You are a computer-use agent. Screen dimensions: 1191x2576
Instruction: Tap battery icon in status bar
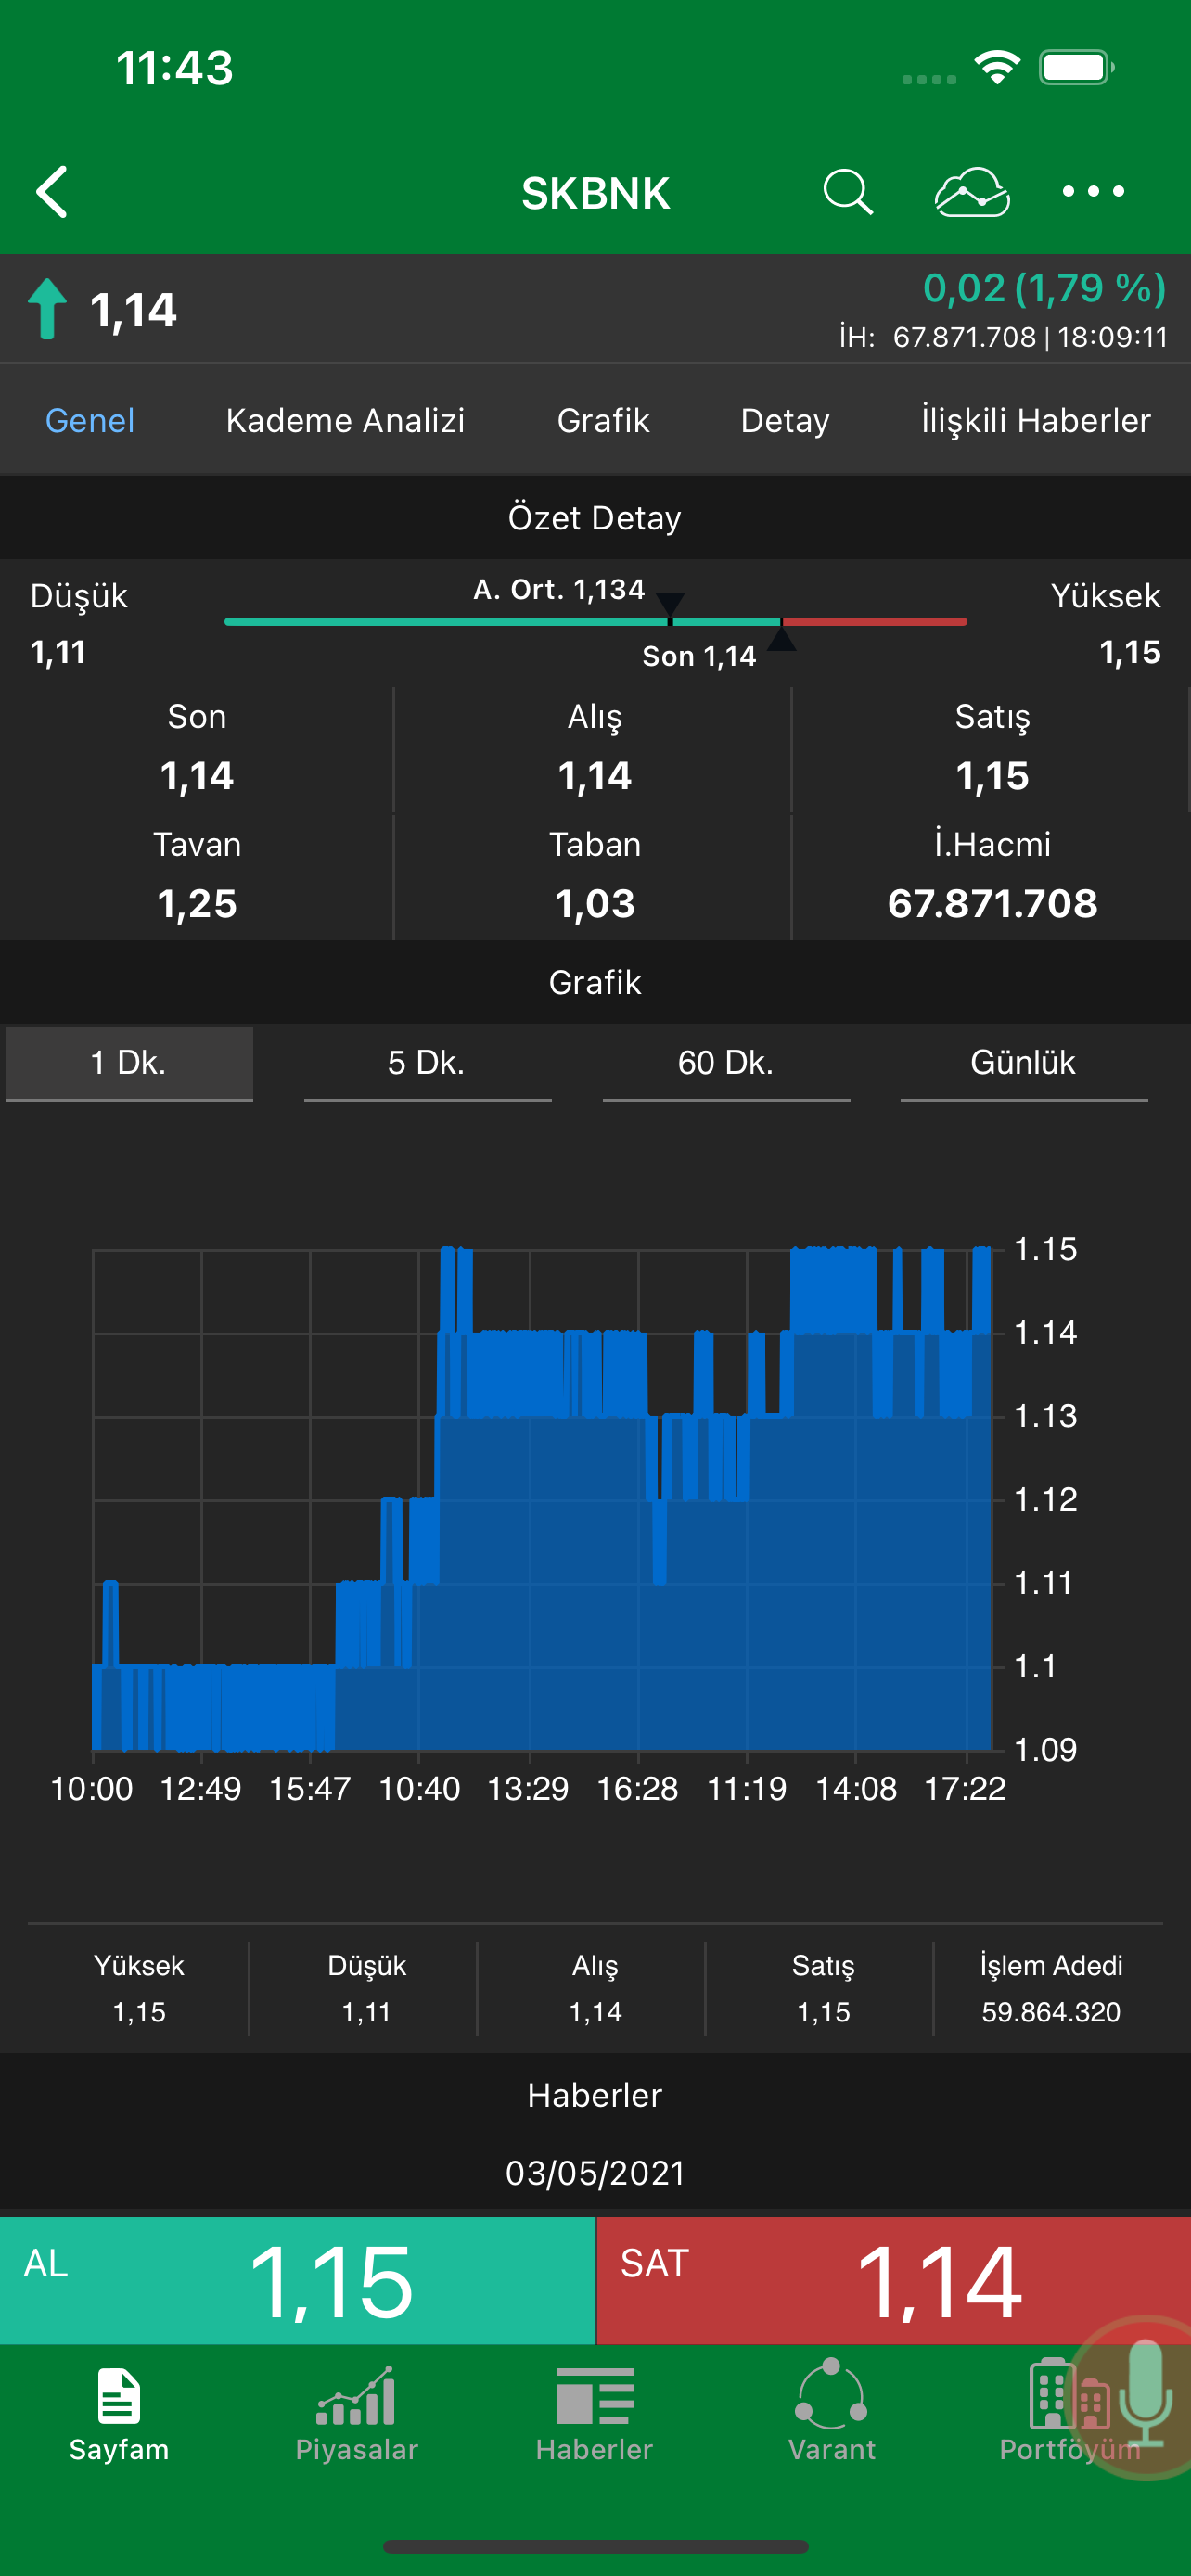point(1077,67)
